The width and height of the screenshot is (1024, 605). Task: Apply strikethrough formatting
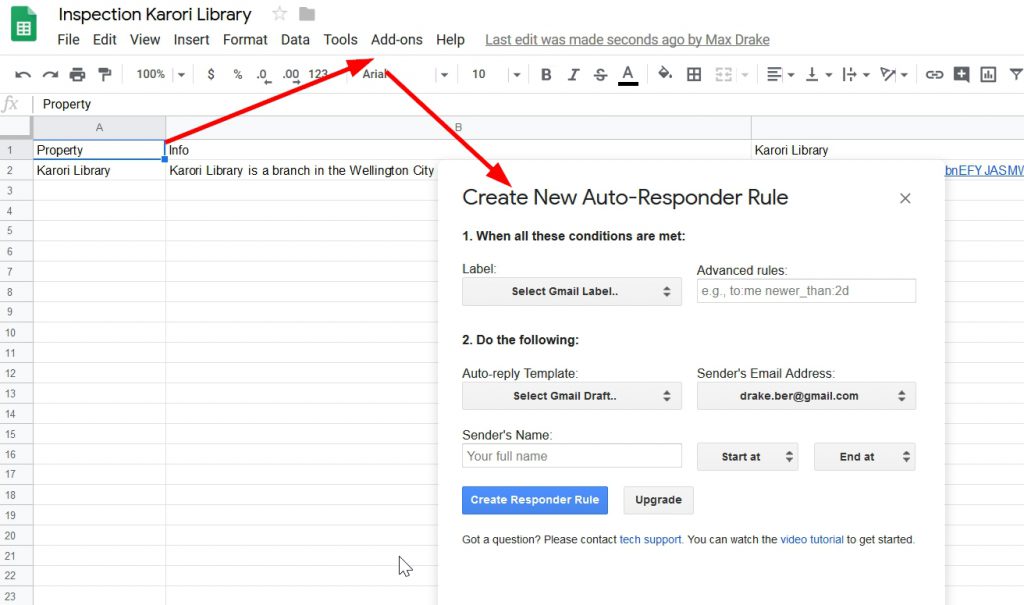[x=600, y=75]
